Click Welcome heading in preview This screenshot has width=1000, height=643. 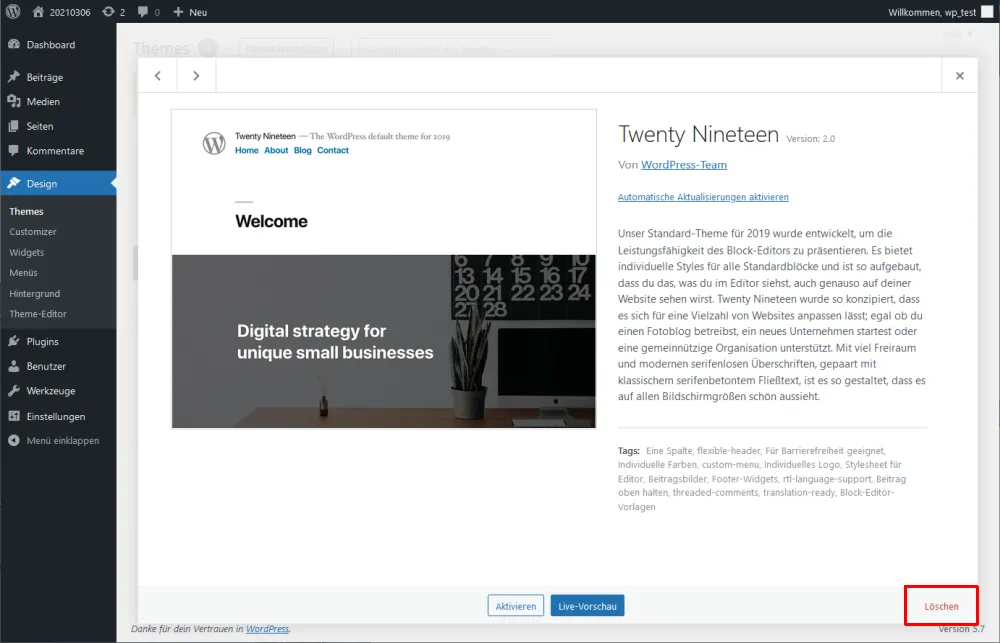271,221
